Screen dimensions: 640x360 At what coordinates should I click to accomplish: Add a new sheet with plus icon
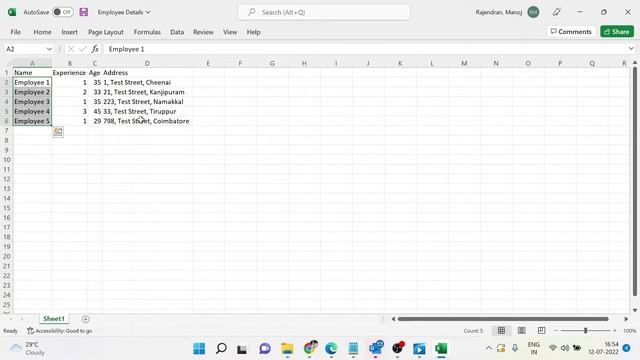(x=85, y=319)
